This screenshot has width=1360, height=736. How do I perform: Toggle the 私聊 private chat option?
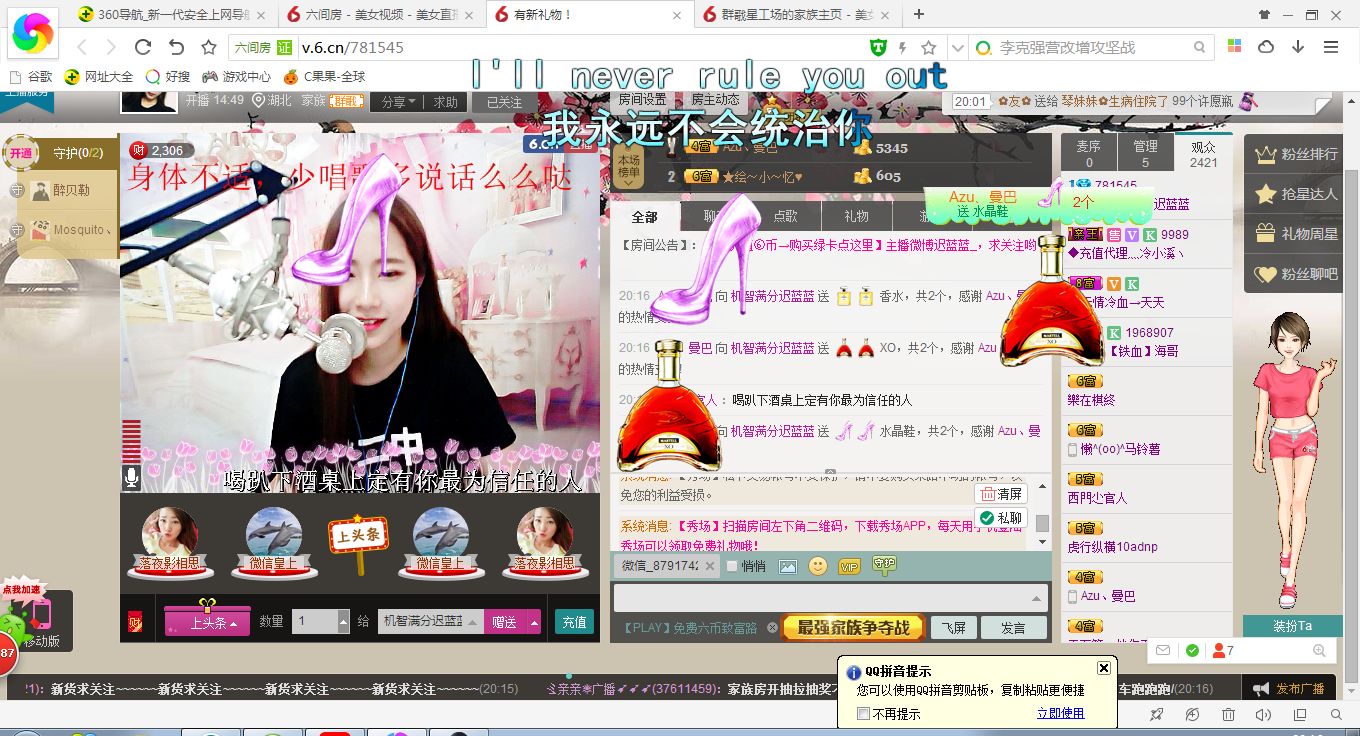(1000, 517)
